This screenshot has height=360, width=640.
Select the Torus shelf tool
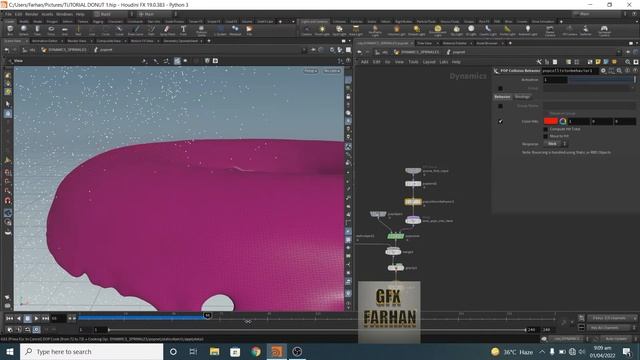51,30
